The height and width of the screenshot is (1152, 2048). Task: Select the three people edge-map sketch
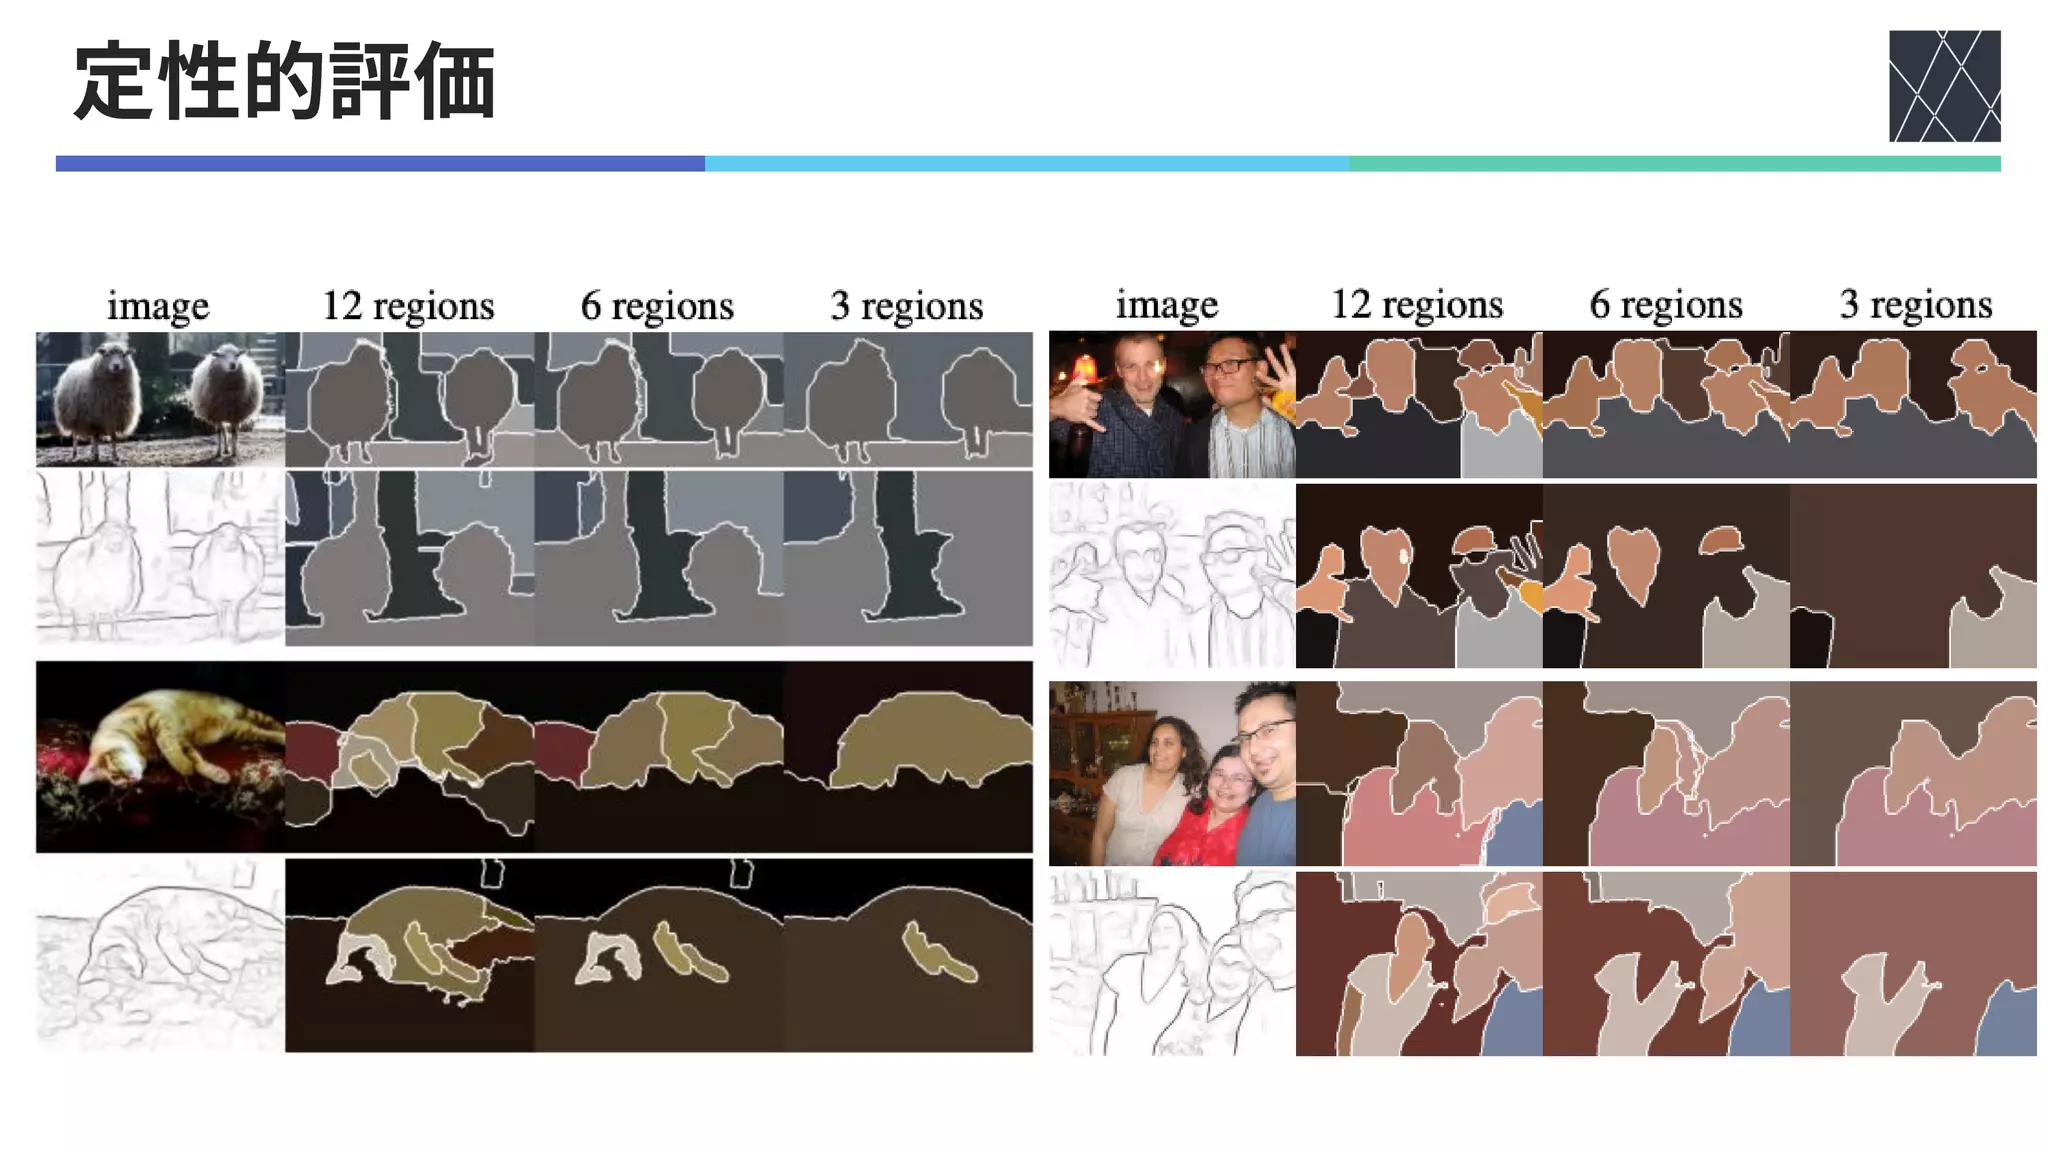pyautogui.click(x=1172, y=963)
